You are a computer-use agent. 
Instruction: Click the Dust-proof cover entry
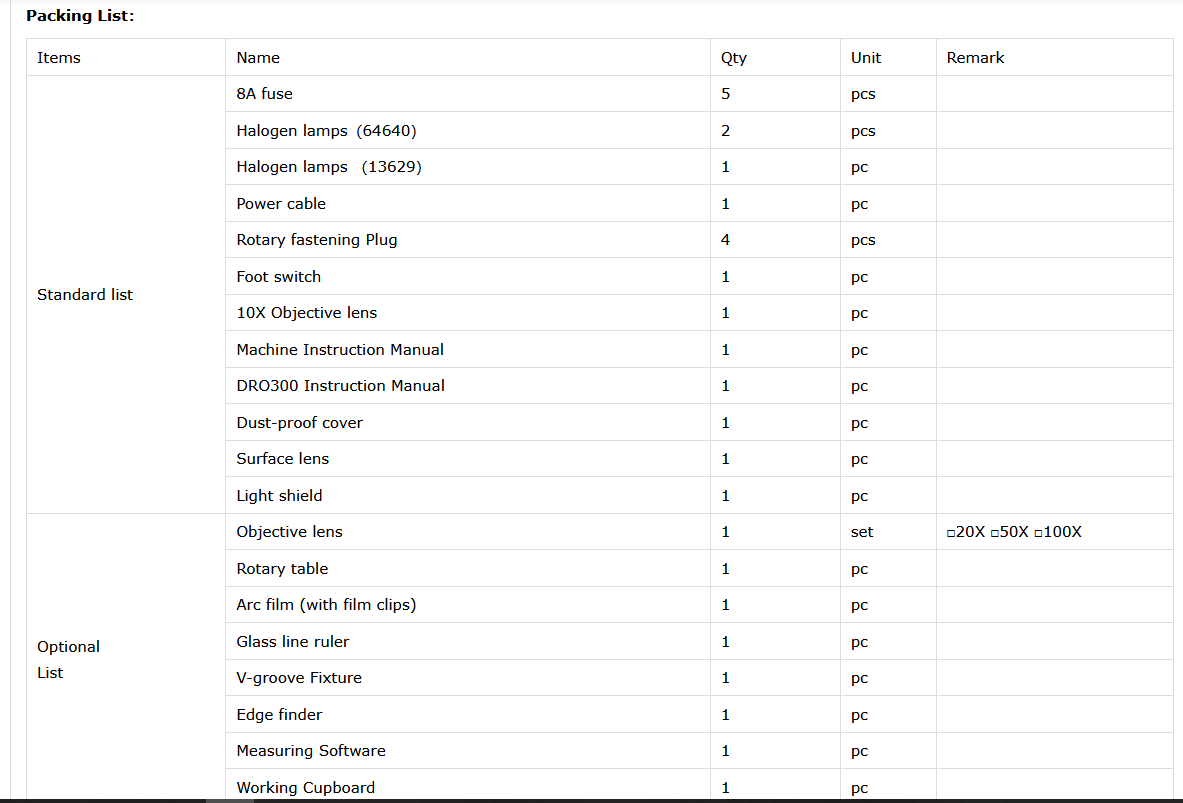tap(300, 423)
